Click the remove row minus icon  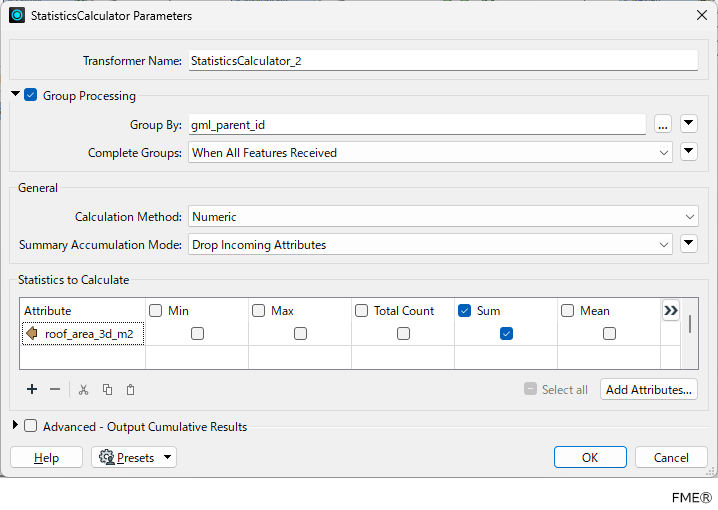tap(55, 389)
